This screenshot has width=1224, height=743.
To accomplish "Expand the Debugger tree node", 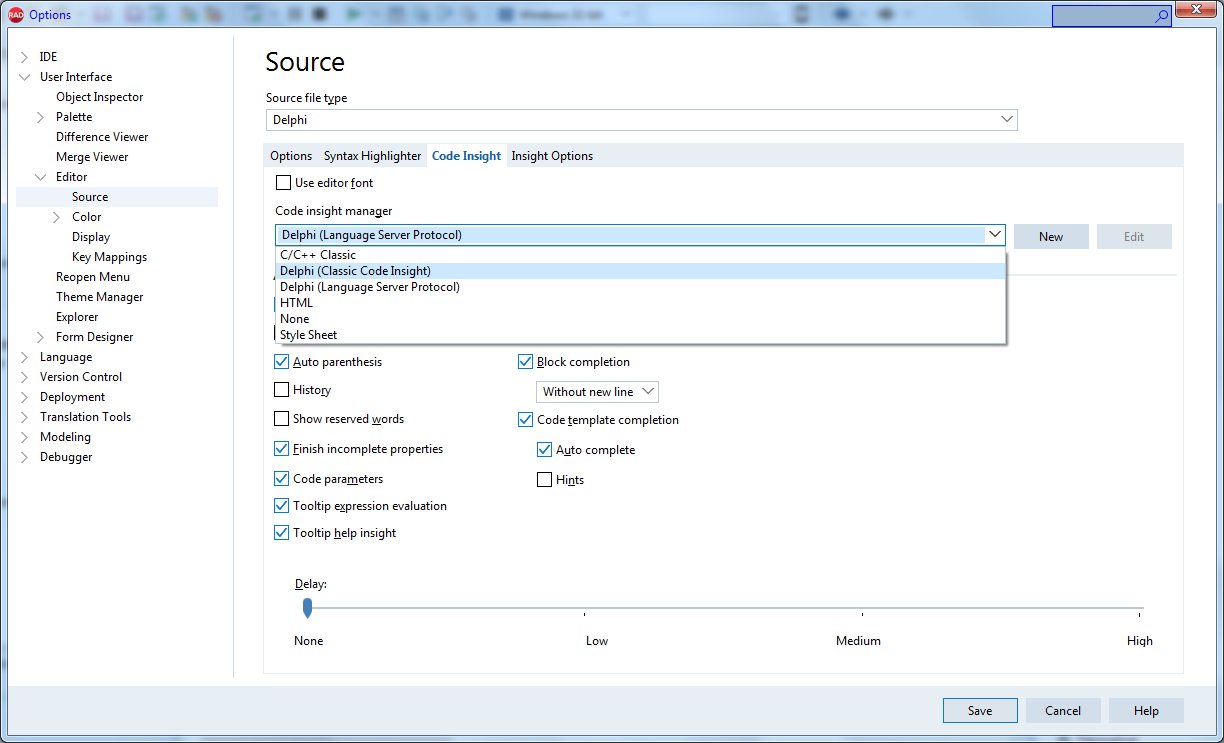I will pyautogui.click(x=25, y=457).
